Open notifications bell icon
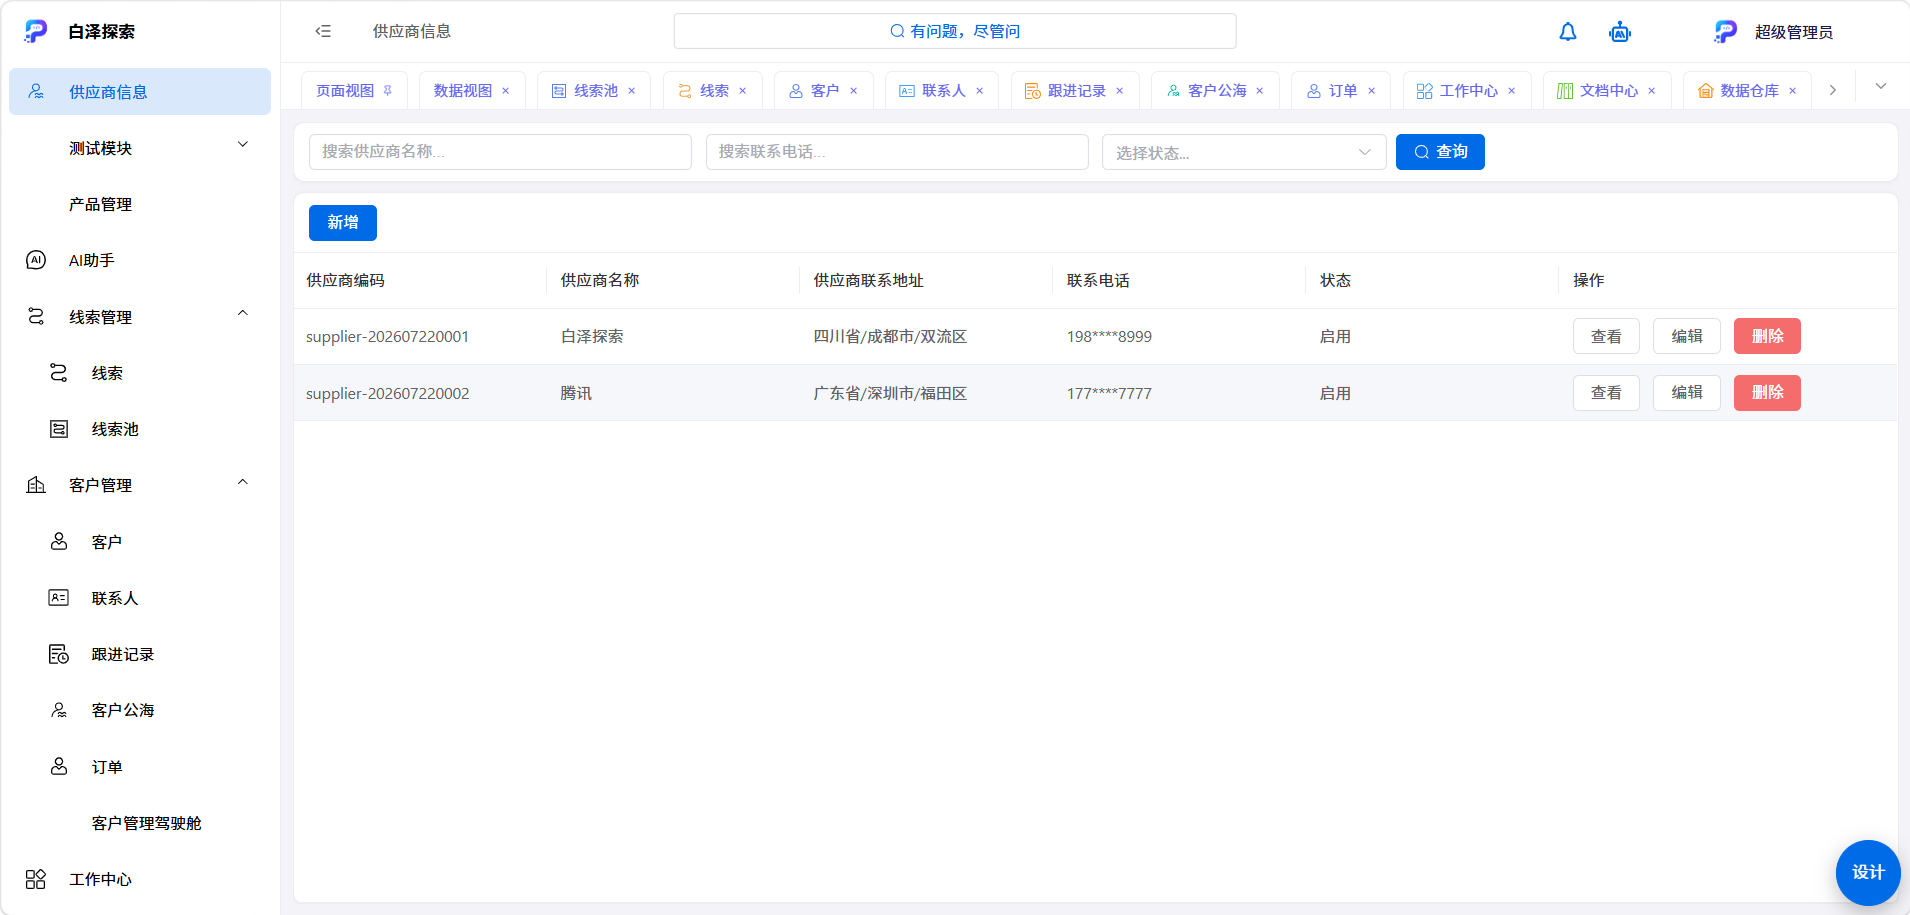Image resolution: width=1910 pixels, height=915 pixels. 1568,32
